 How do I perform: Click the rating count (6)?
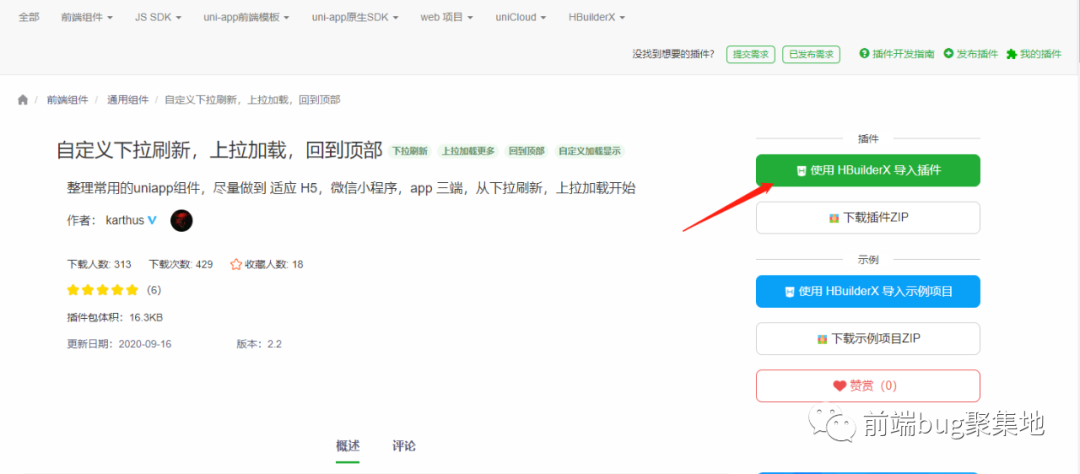point(154,290)
